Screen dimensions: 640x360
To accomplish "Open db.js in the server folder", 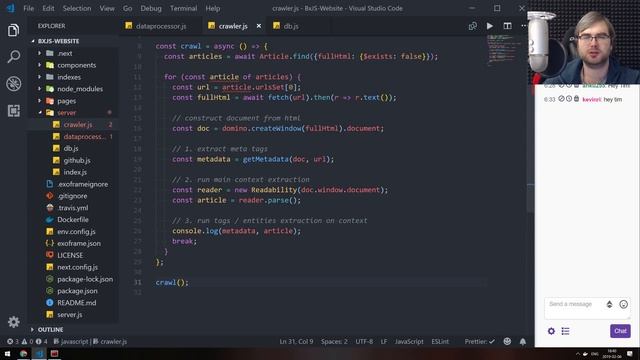I will click(x=71, y=149).
